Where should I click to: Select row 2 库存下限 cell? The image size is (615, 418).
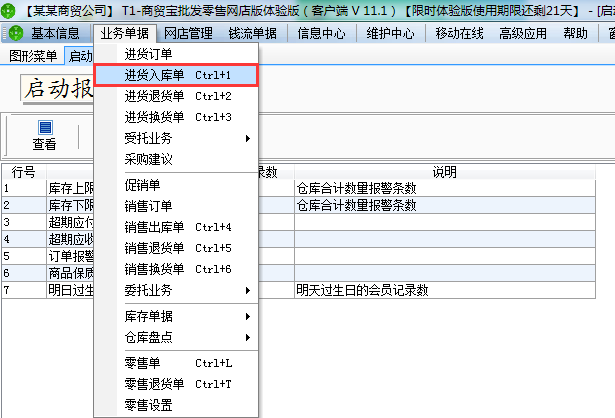pos(70,205)
